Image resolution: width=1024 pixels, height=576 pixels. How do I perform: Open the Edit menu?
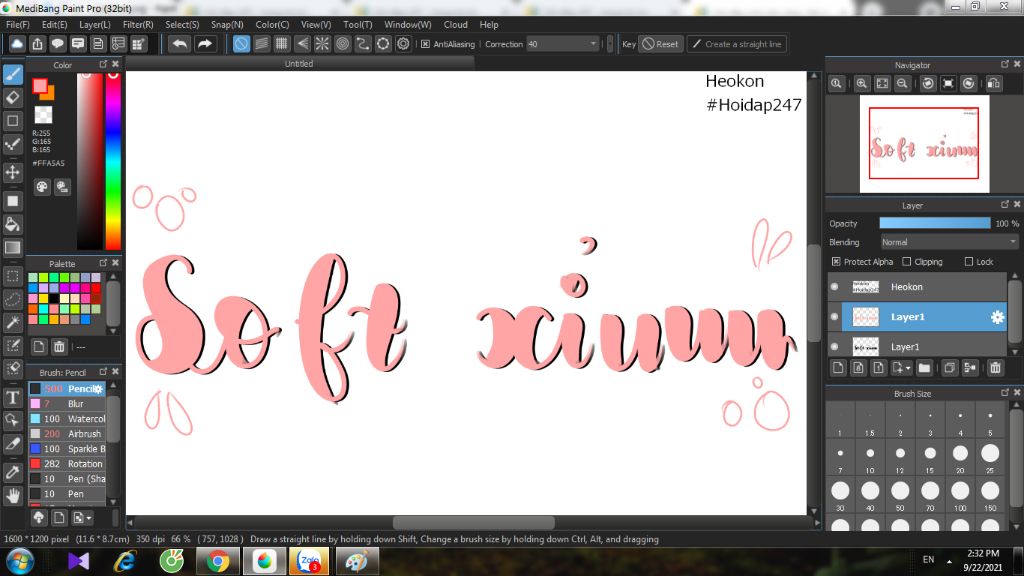pyautogui.click(x=54, y=24)
